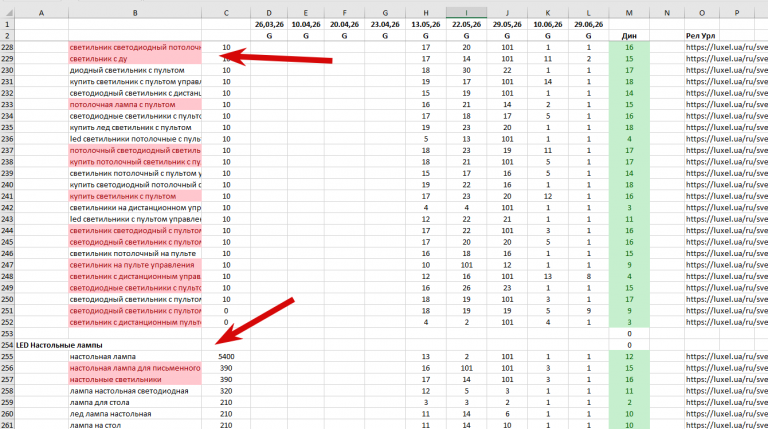Select column O header

point(702,13)
